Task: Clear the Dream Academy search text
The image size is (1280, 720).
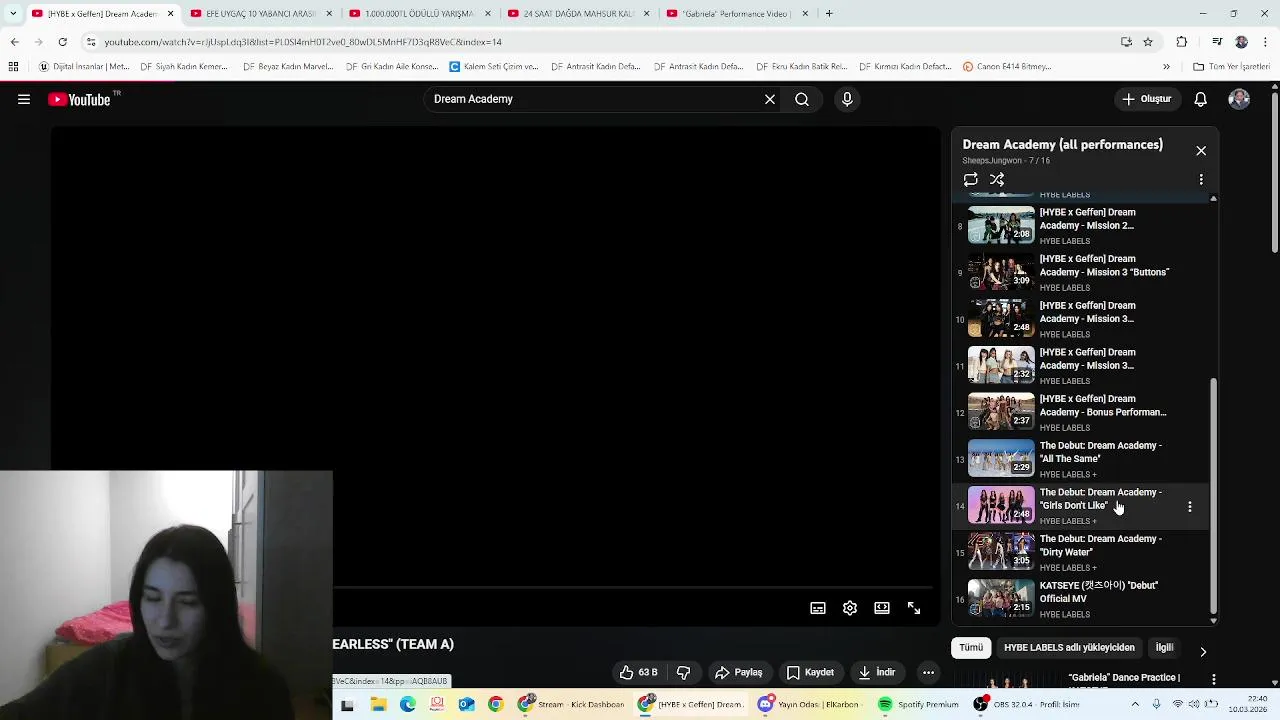Action: pyautogui.click(x=770, y=99)
